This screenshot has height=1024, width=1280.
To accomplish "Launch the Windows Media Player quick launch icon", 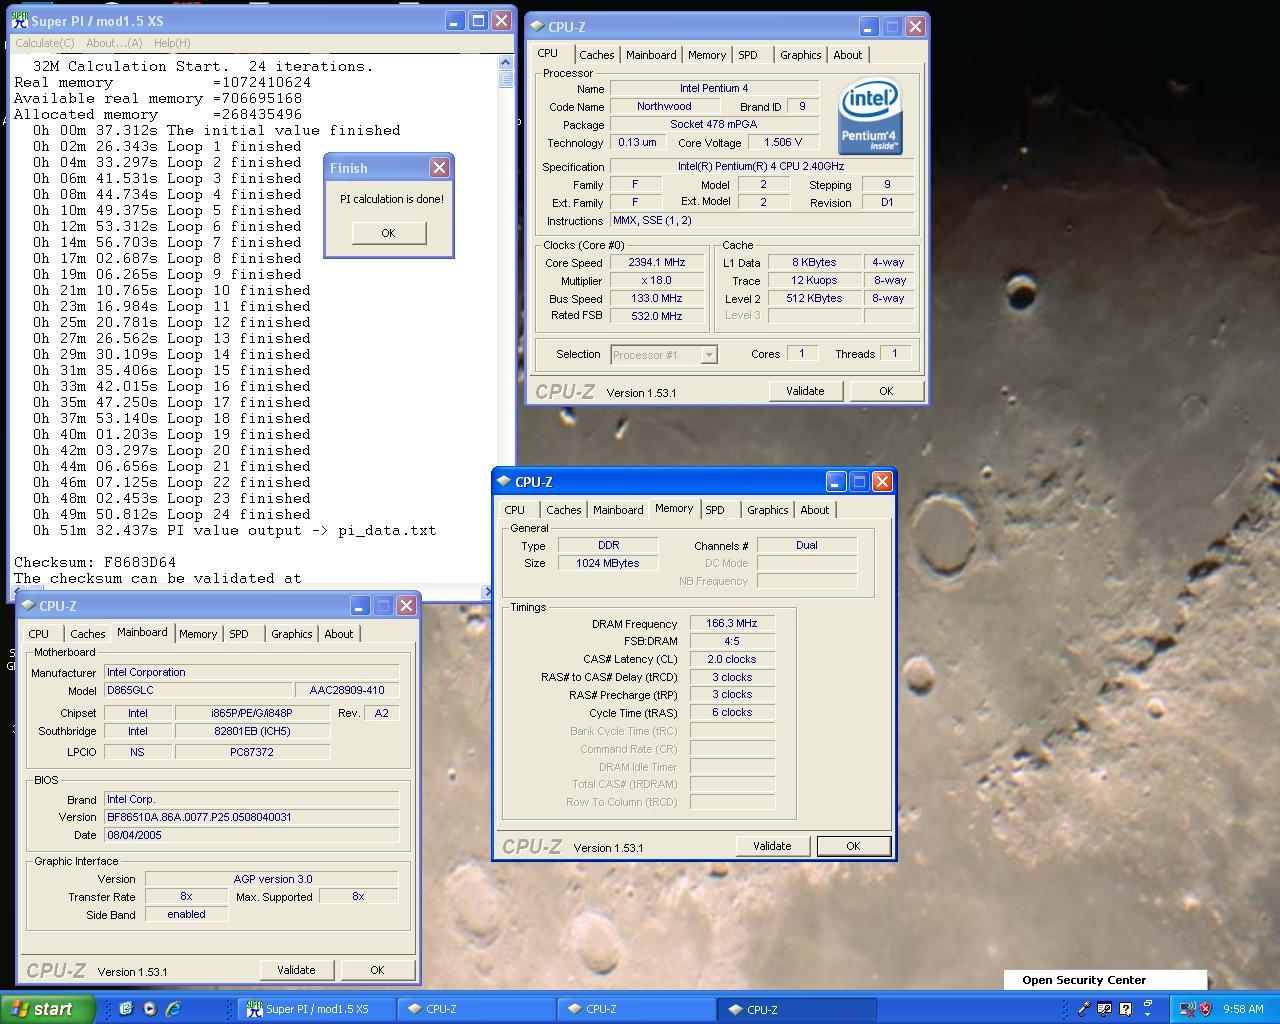I will (x=150, y=1009).
